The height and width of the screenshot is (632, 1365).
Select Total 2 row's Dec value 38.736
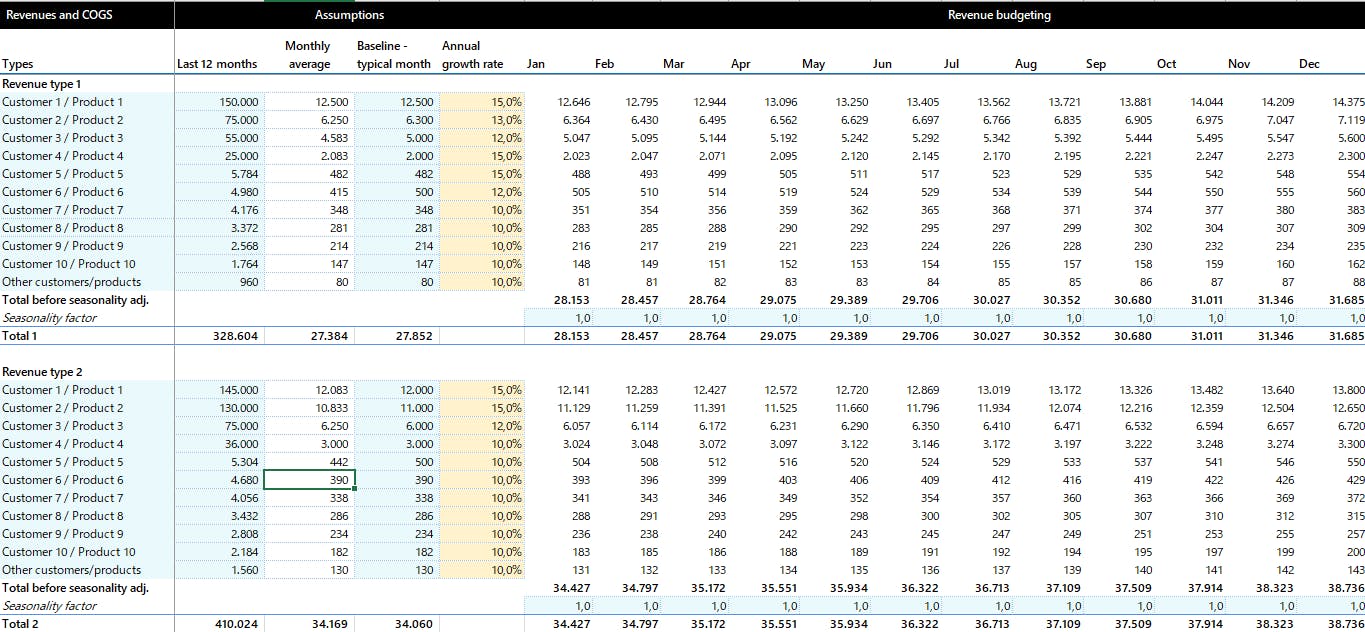click(x=1347, y=624)
